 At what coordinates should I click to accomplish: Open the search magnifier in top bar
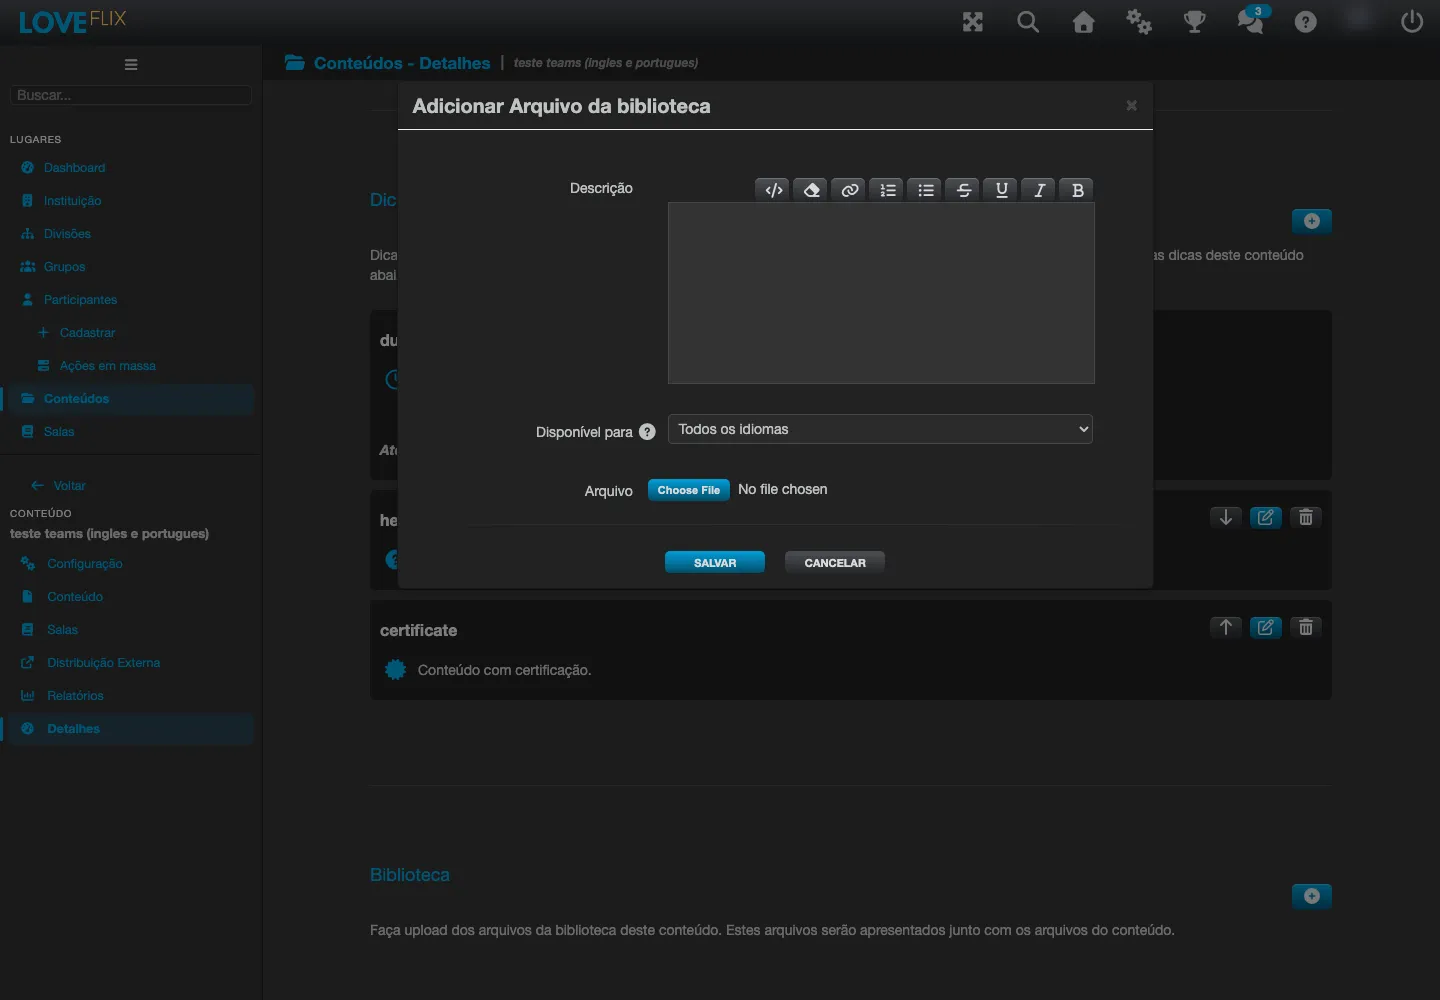1028,22
